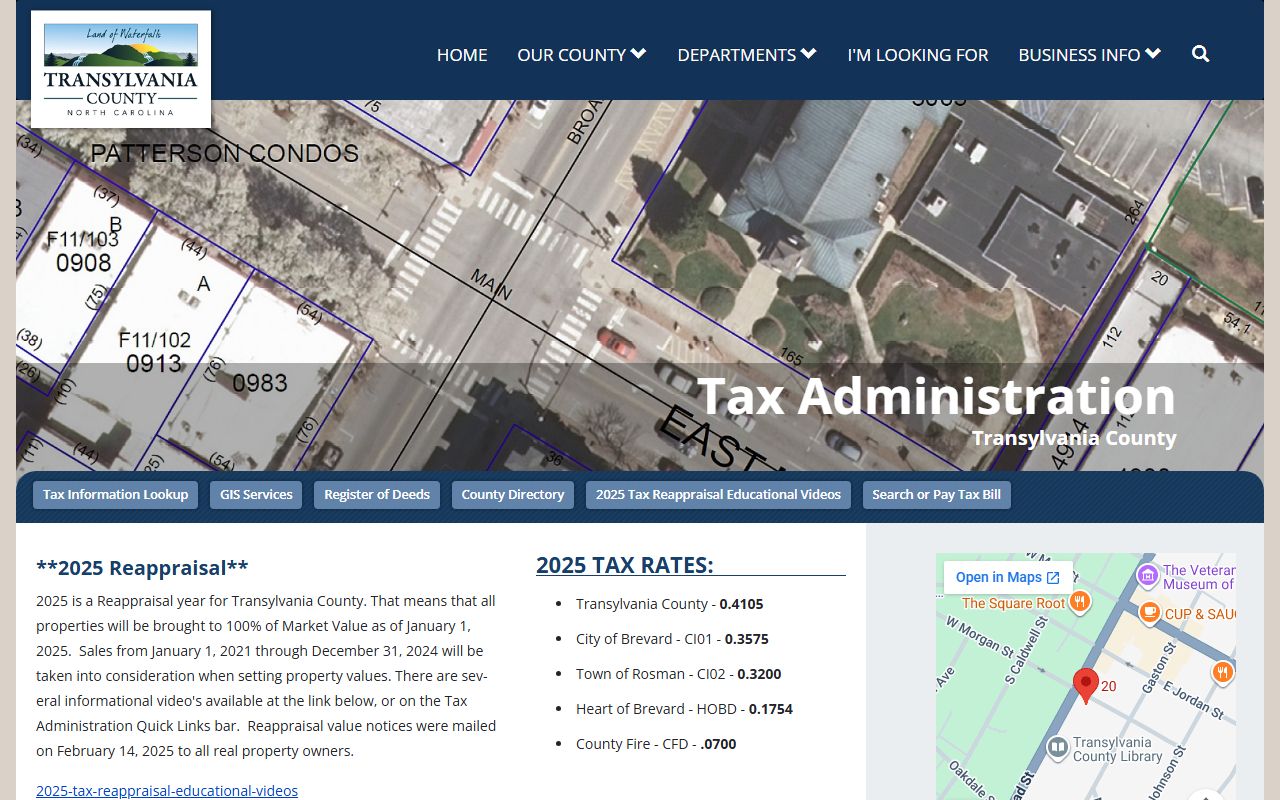Click The Square Root restaurant map pin
The image size is (1280, 800).
click(x=1079, y=602)
